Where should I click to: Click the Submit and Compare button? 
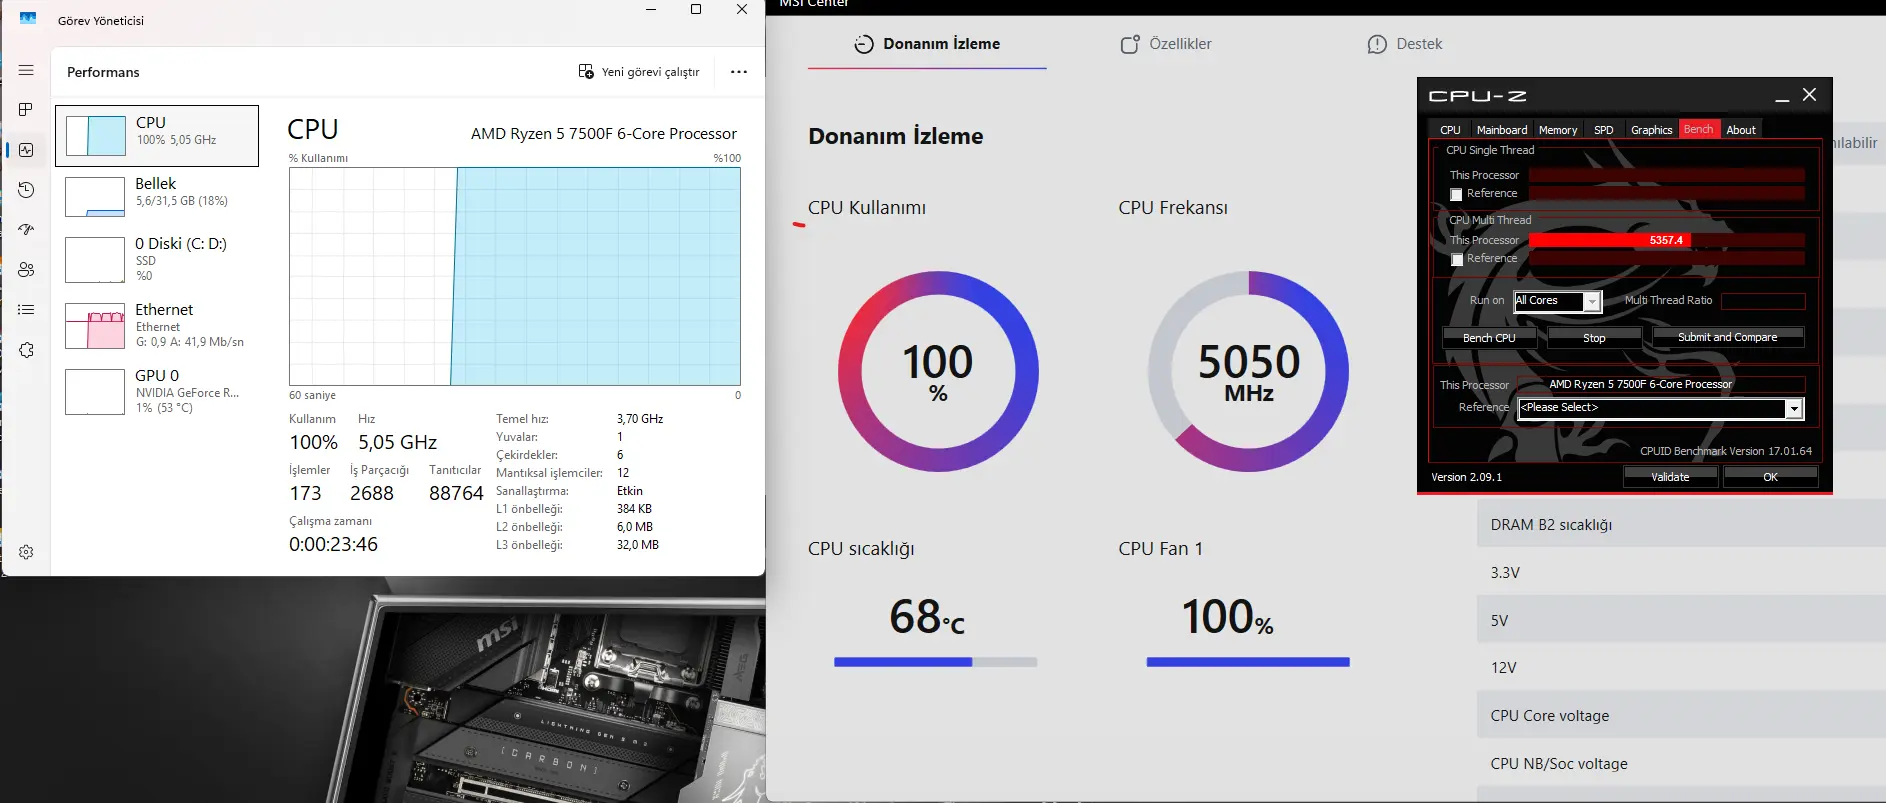[x=1727, y=337]
